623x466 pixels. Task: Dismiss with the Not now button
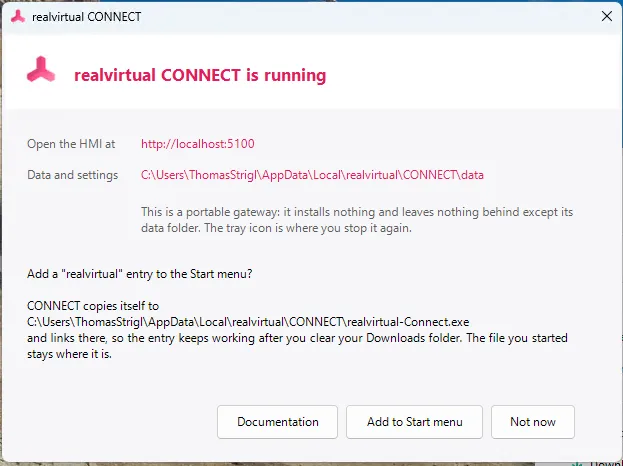click(533, 422)
